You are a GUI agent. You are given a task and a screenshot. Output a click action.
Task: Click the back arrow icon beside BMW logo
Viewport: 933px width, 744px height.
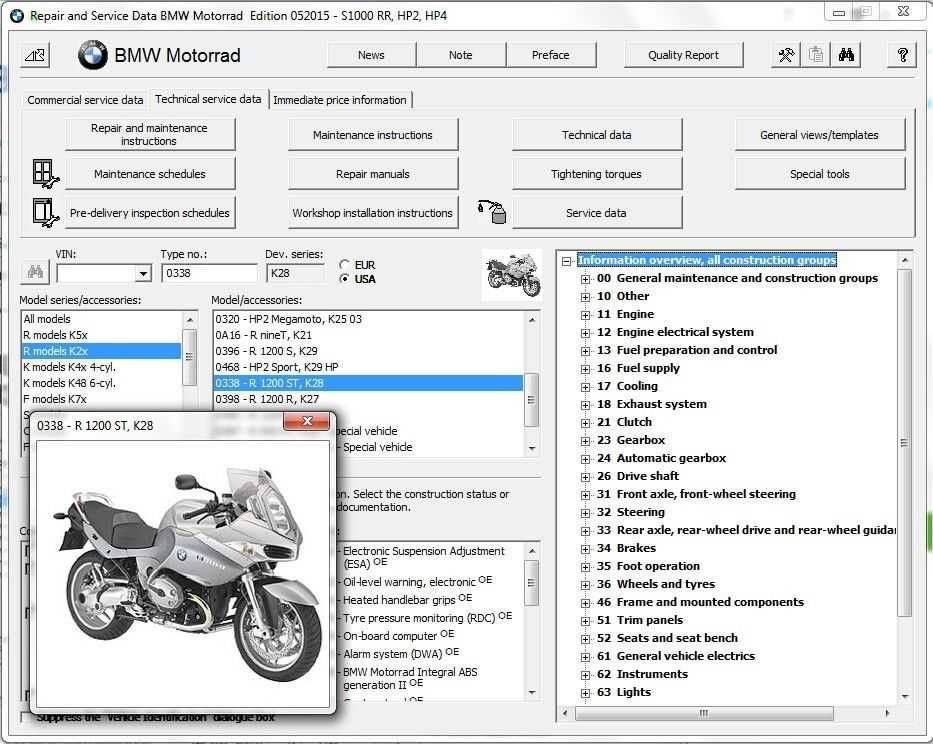pyautogui.click(x=35, y=55)
